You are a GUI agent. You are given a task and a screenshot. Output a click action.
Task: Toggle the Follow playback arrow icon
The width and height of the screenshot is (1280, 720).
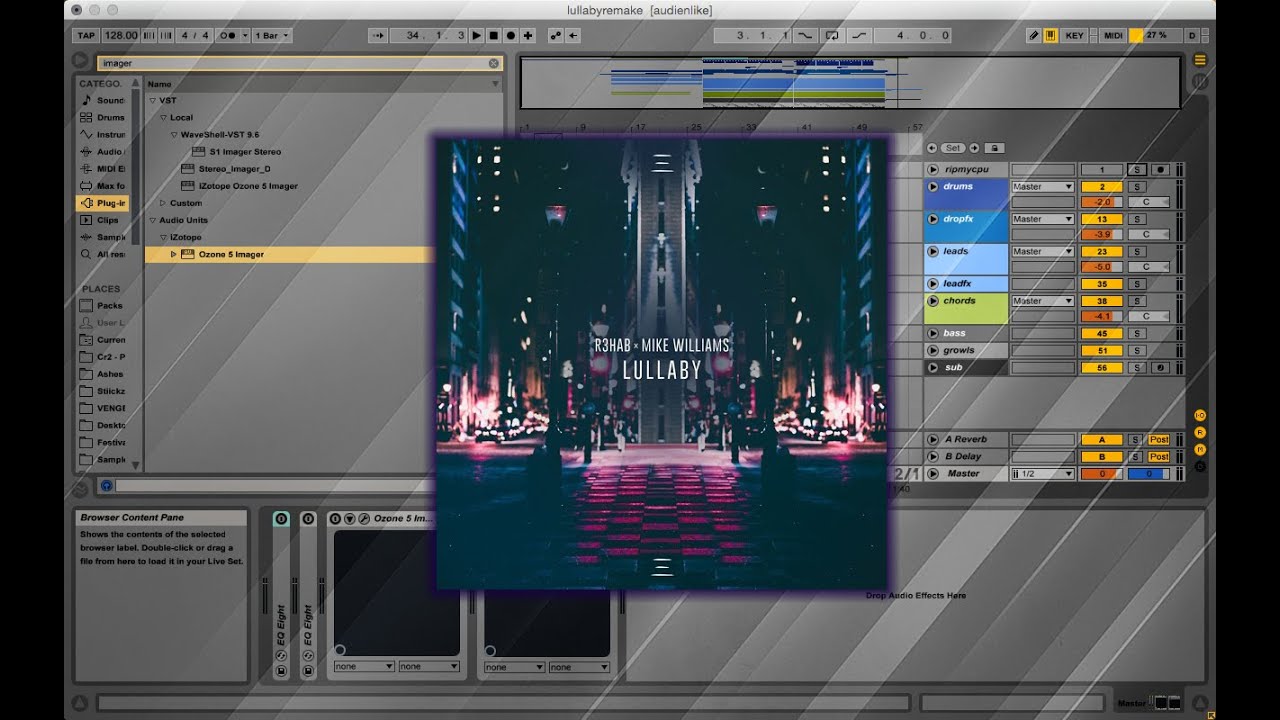(x=378, y=35)
